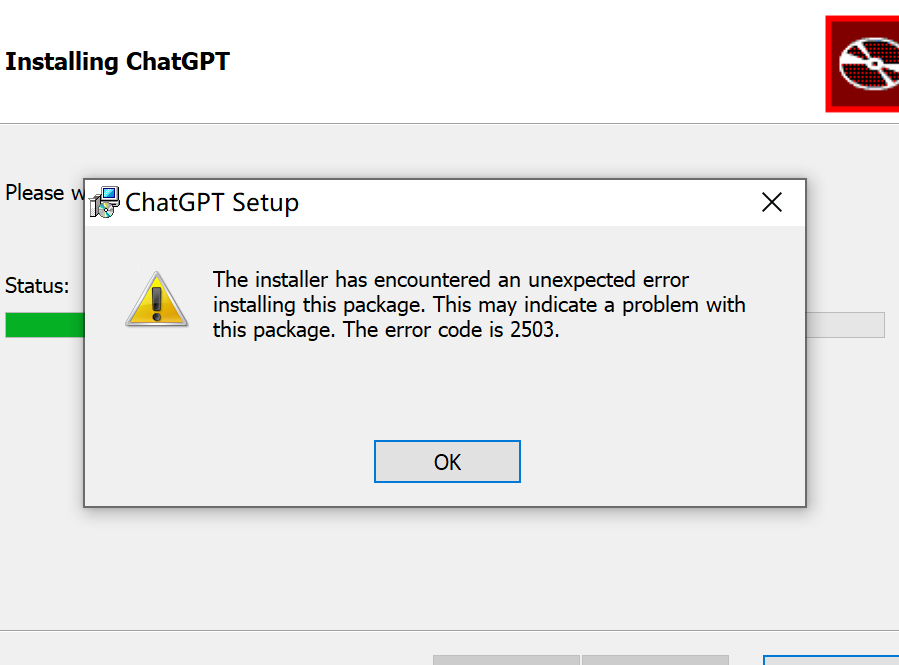Click the Installing ChatGPT heading text
This screenshot has width=899, height=665.
(117, 61)
